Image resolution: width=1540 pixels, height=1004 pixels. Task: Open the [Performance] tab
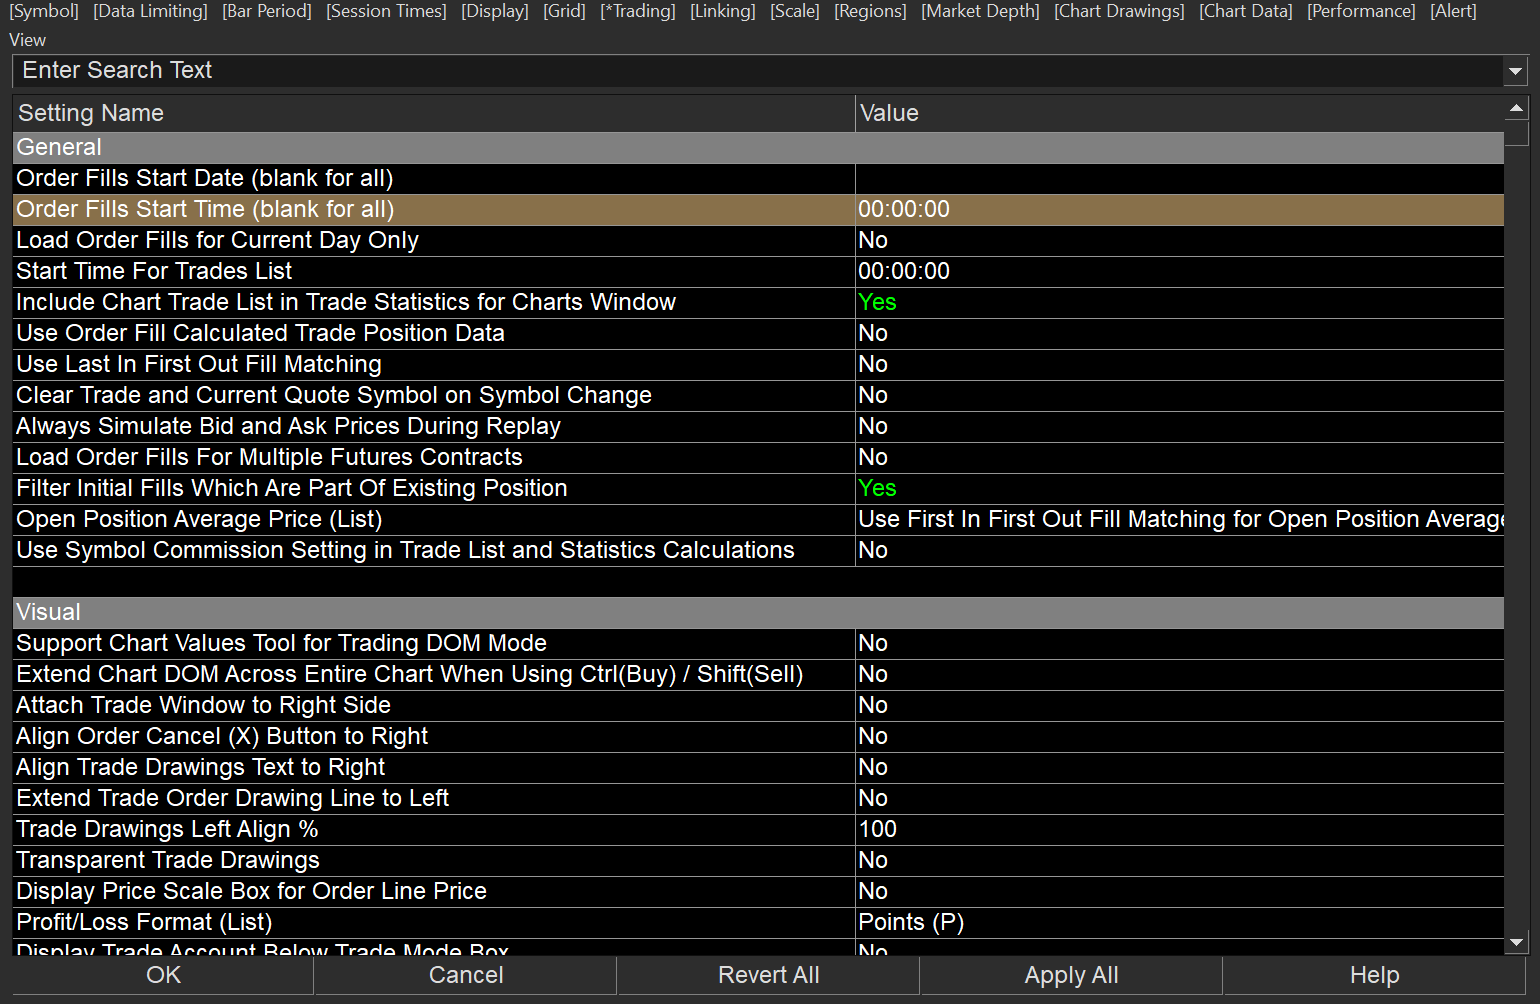(x=1362, y=11)
